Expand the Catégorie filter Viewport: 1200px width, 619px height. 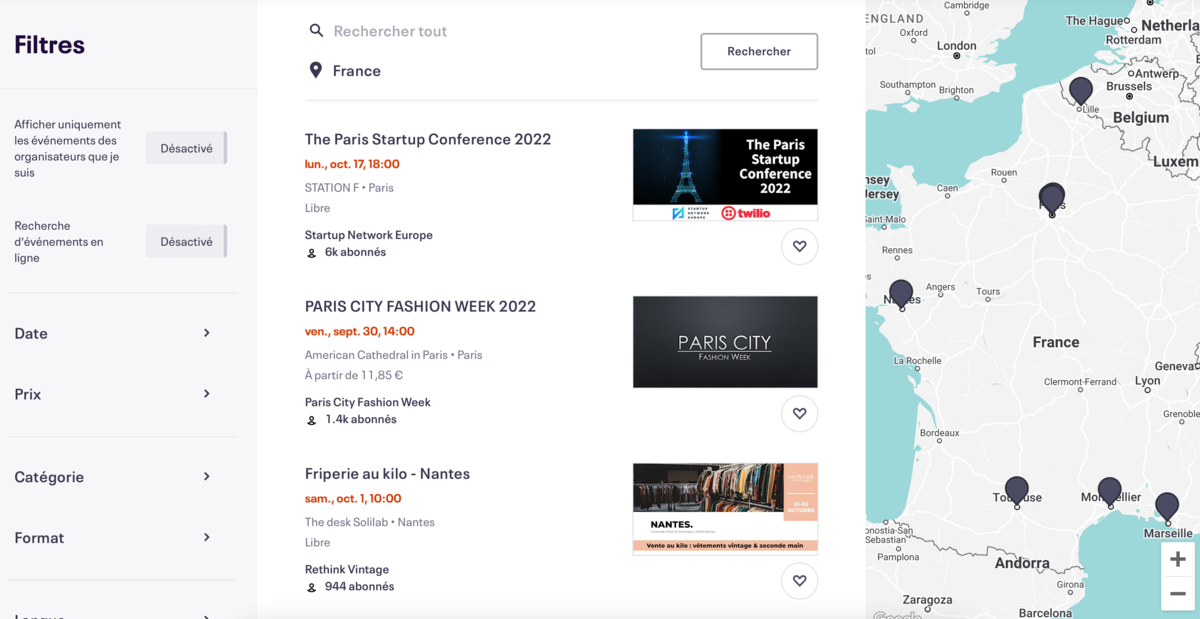(113, 477)
